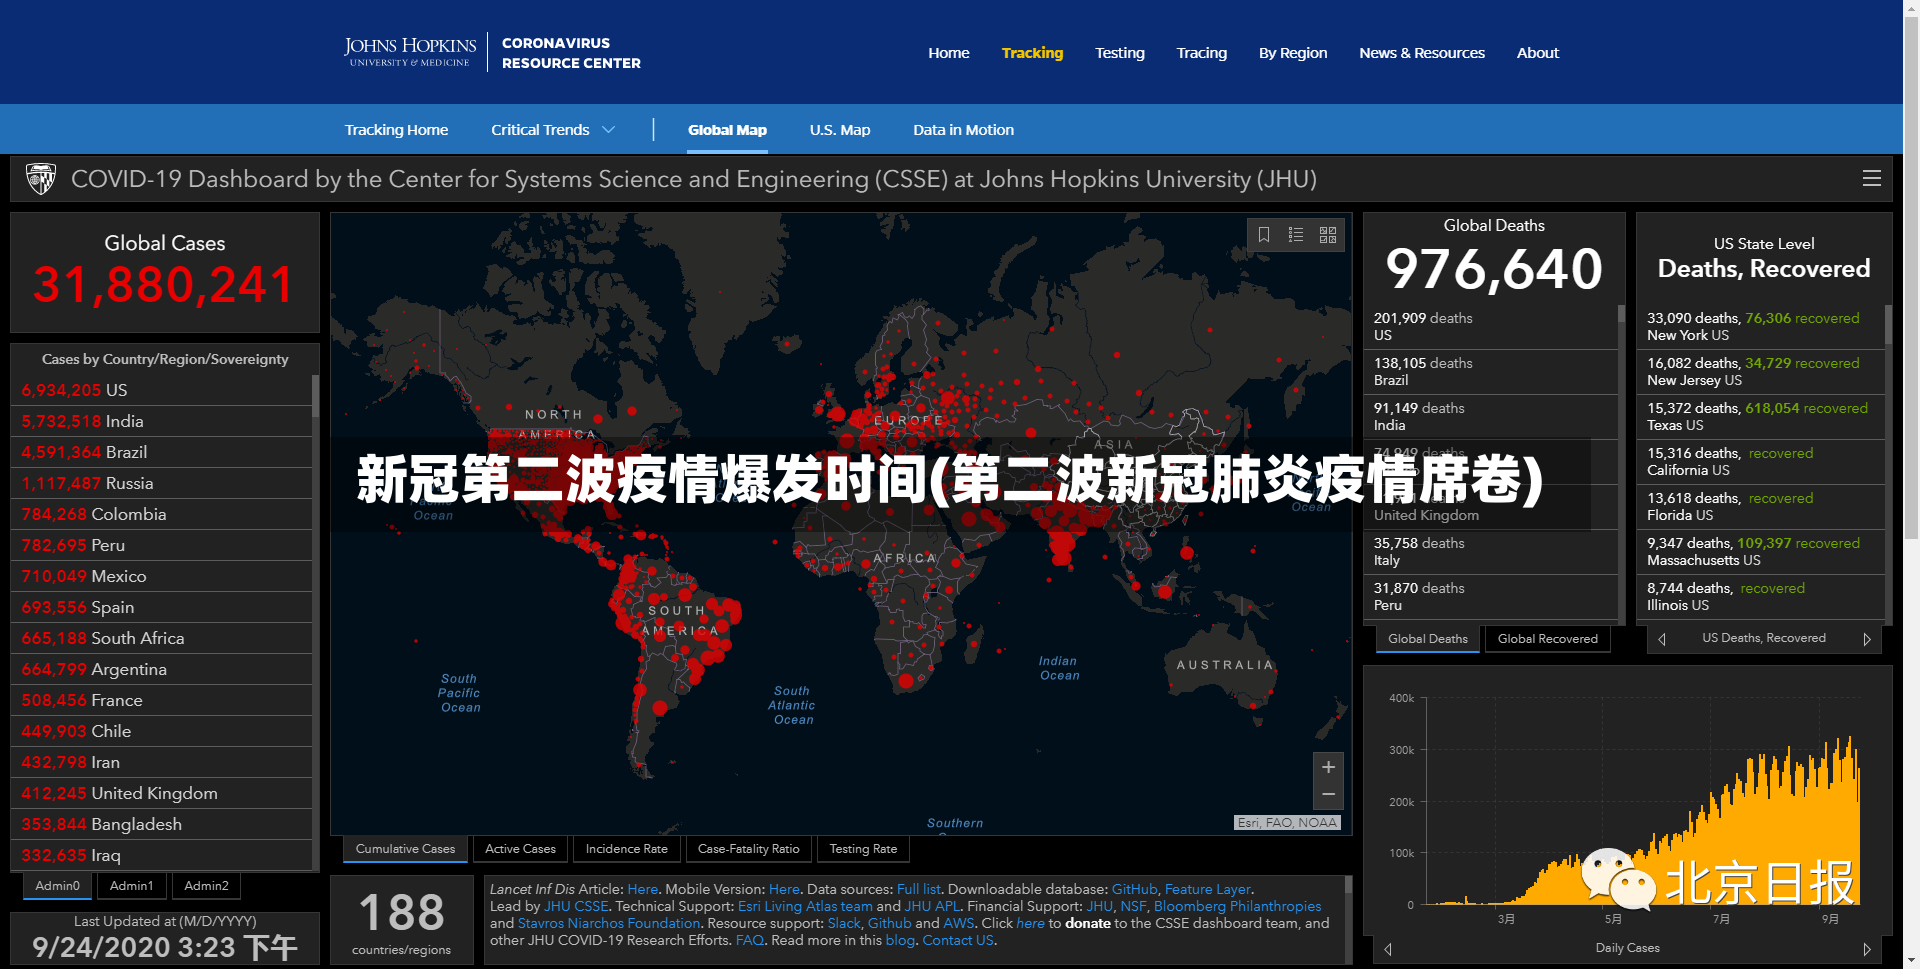The image size is (1920, 969).
Task: Open the map legend list icon
Action: point(1296,235)
